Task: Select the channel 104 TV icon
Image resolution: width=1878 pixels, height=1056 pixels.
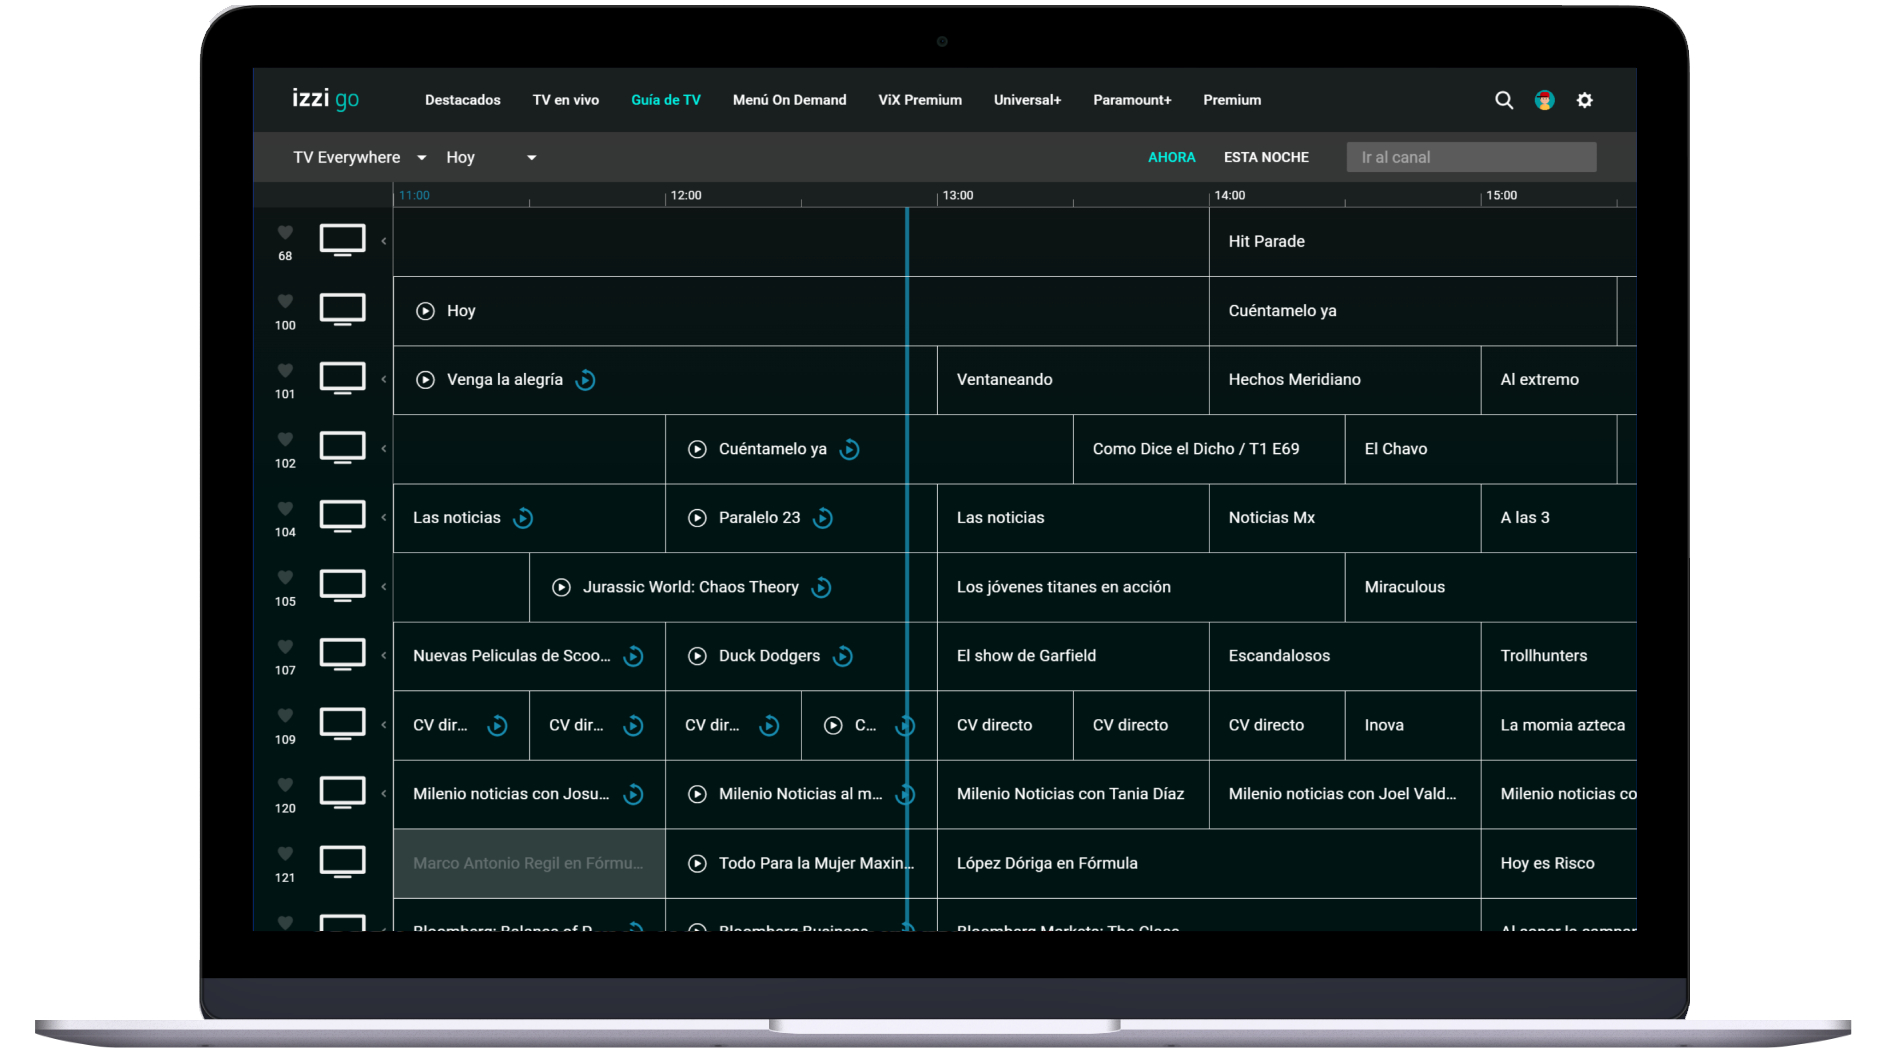Action: (342, 517)
